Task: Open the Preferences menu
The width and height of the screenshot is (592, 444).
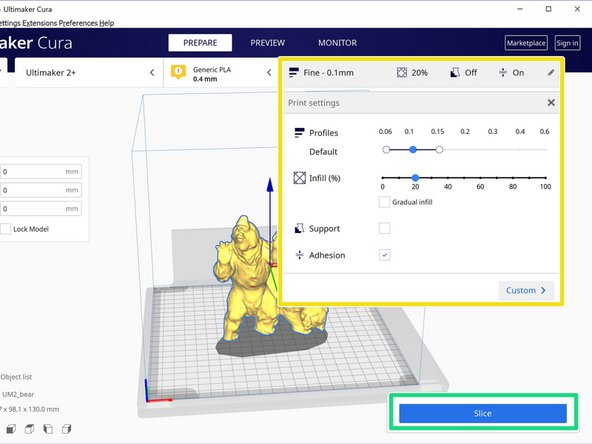Action: 78,23
